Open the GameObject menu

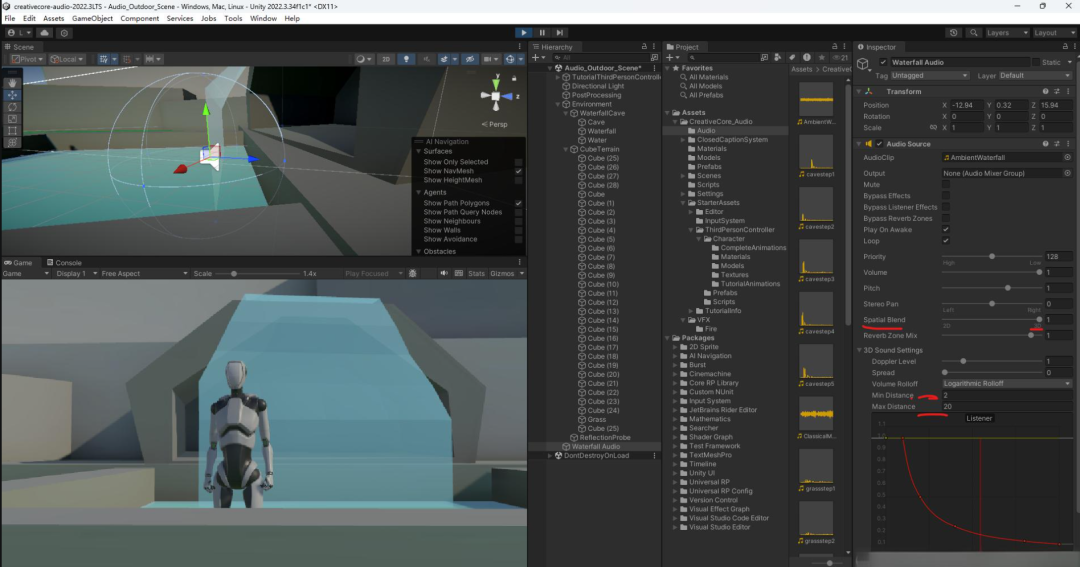point(92,18)
